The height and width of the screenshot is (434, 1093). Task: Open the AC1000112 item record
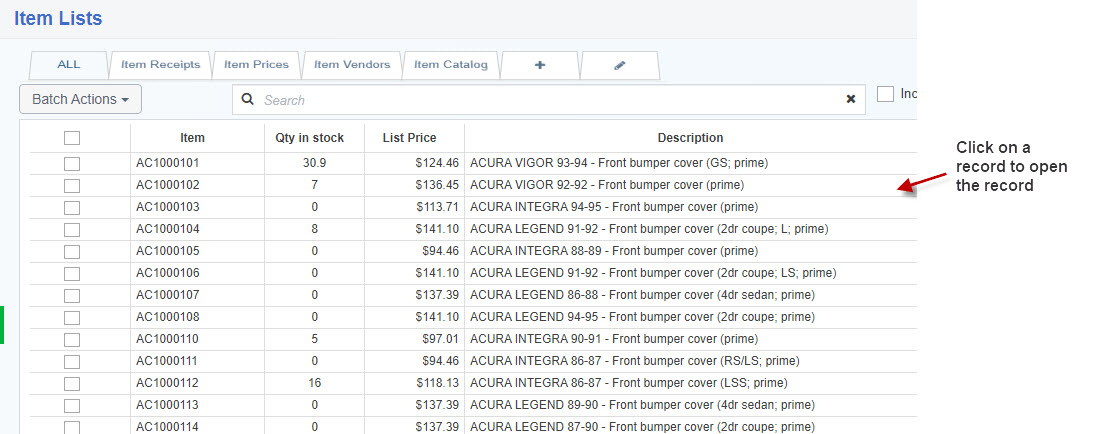click(168, 383)
